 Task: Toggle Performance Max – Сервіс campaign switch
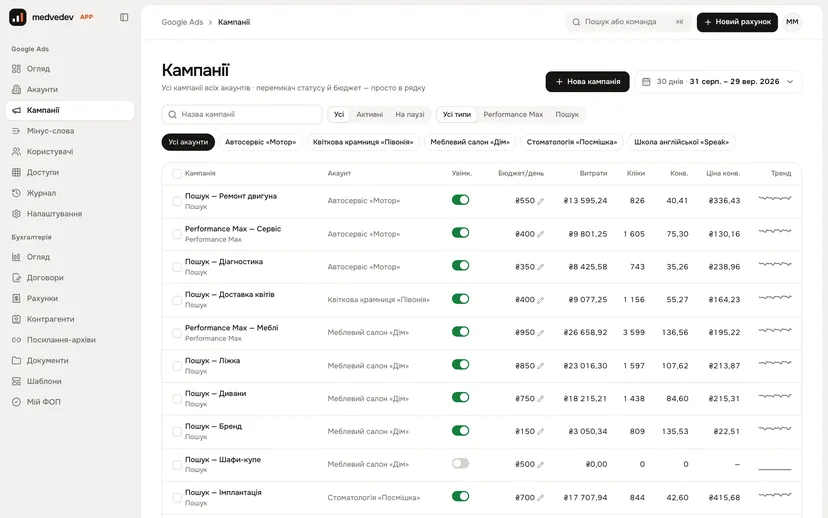[x=460, y=233]
